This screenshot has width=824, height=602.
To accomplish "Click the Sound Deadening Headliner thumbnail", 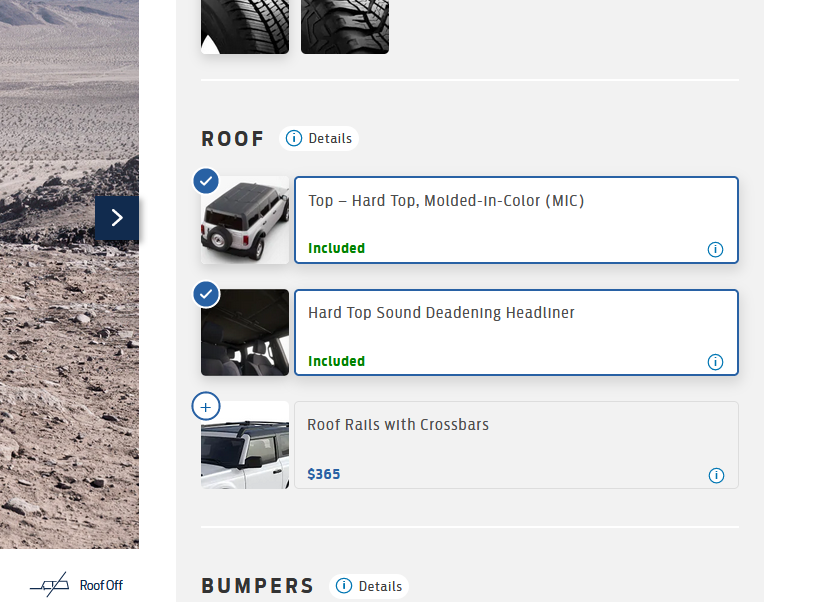I will coord(246,334).
